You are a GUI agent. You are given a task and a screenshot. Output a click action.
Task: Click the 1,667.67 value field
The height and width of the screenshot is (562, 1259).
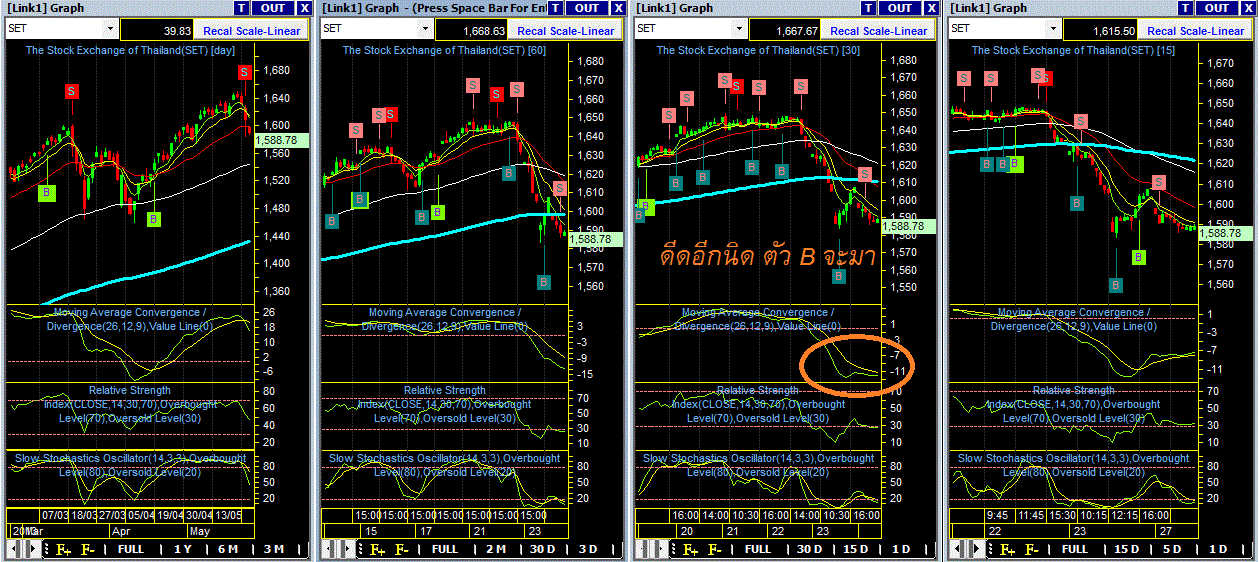coord(785,30)
